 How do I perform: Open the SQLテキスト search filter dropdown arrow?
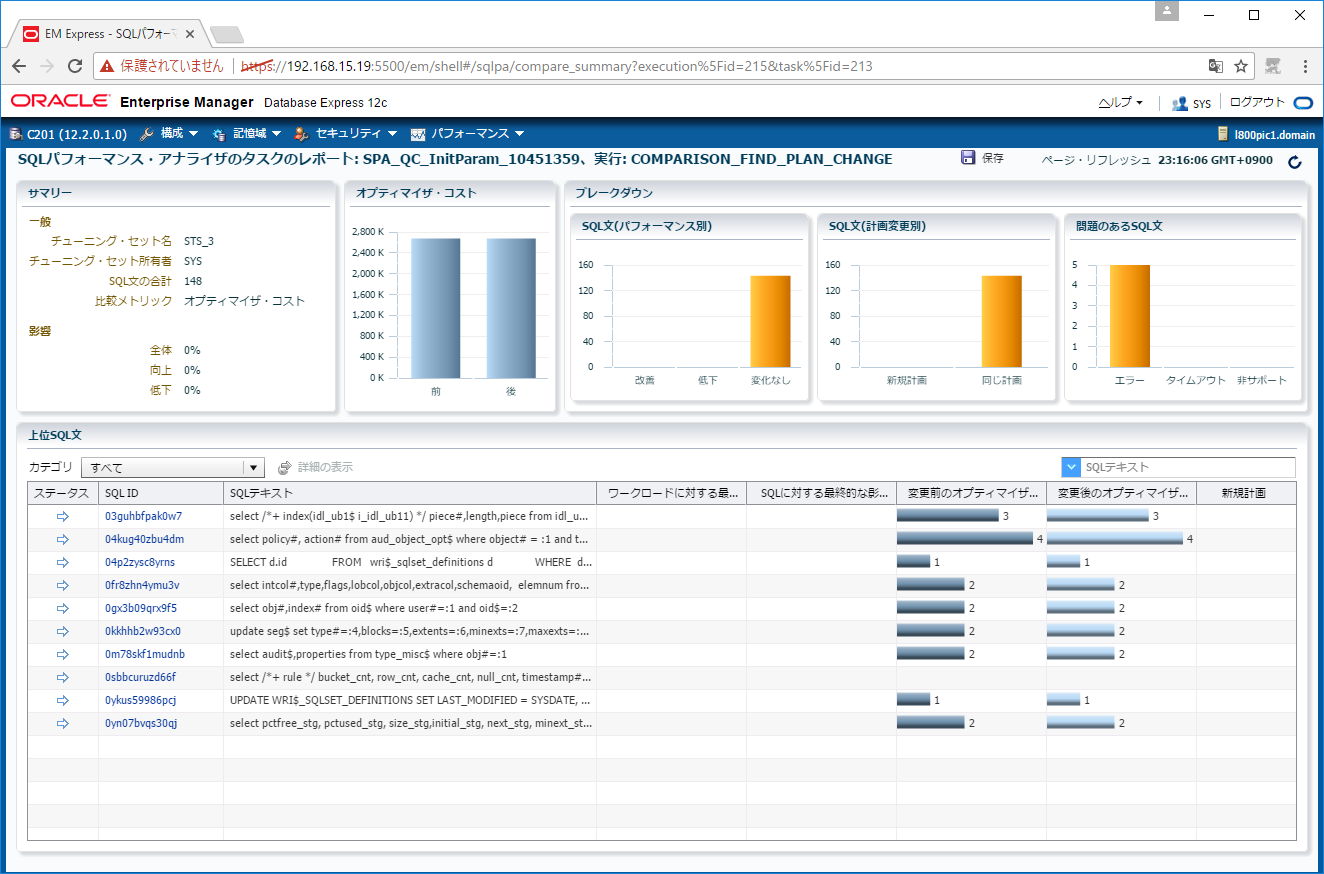pos(1071,467)
